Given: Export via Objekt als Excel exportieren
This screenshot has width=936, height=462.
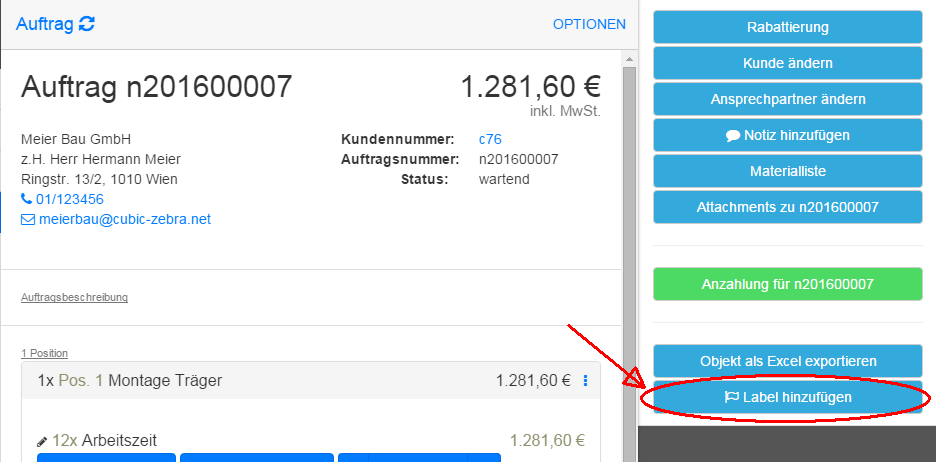Looking at the screenshot, I should 787,361.
